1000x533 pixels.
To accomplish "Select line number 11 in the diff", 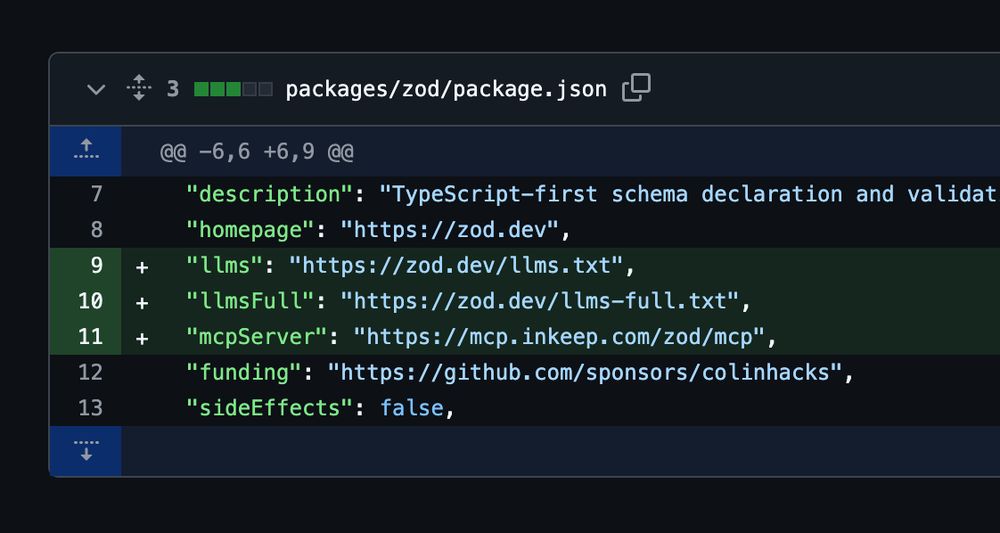I will click(x=90, y=336).
